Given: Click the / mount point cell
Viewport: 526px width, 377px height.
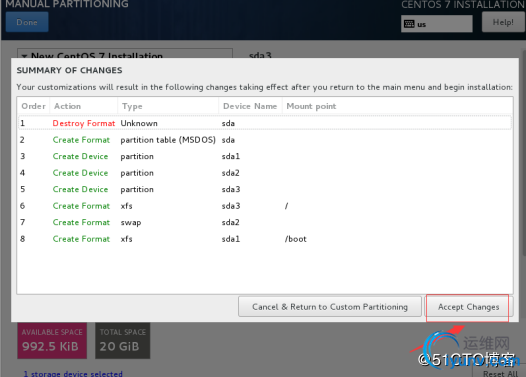Looking at the screenshot, I should tap(286, 206).
